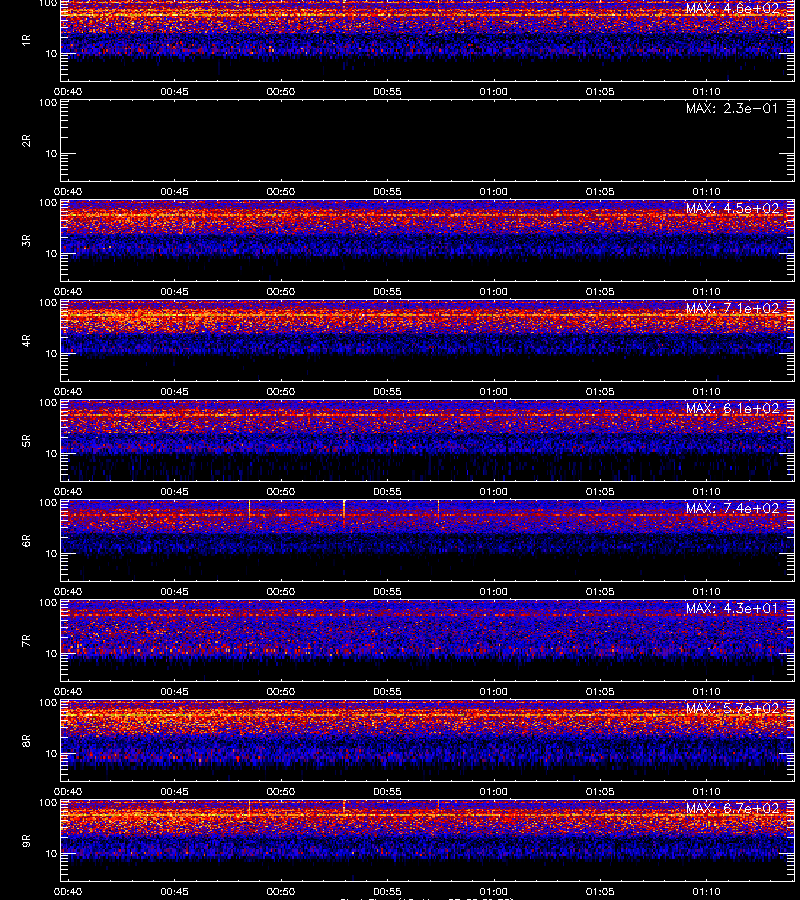800x900 pixels.
Task: Select the "MAX: 4.3e+01" readout in panel 7R
Action: click(732, 608)
